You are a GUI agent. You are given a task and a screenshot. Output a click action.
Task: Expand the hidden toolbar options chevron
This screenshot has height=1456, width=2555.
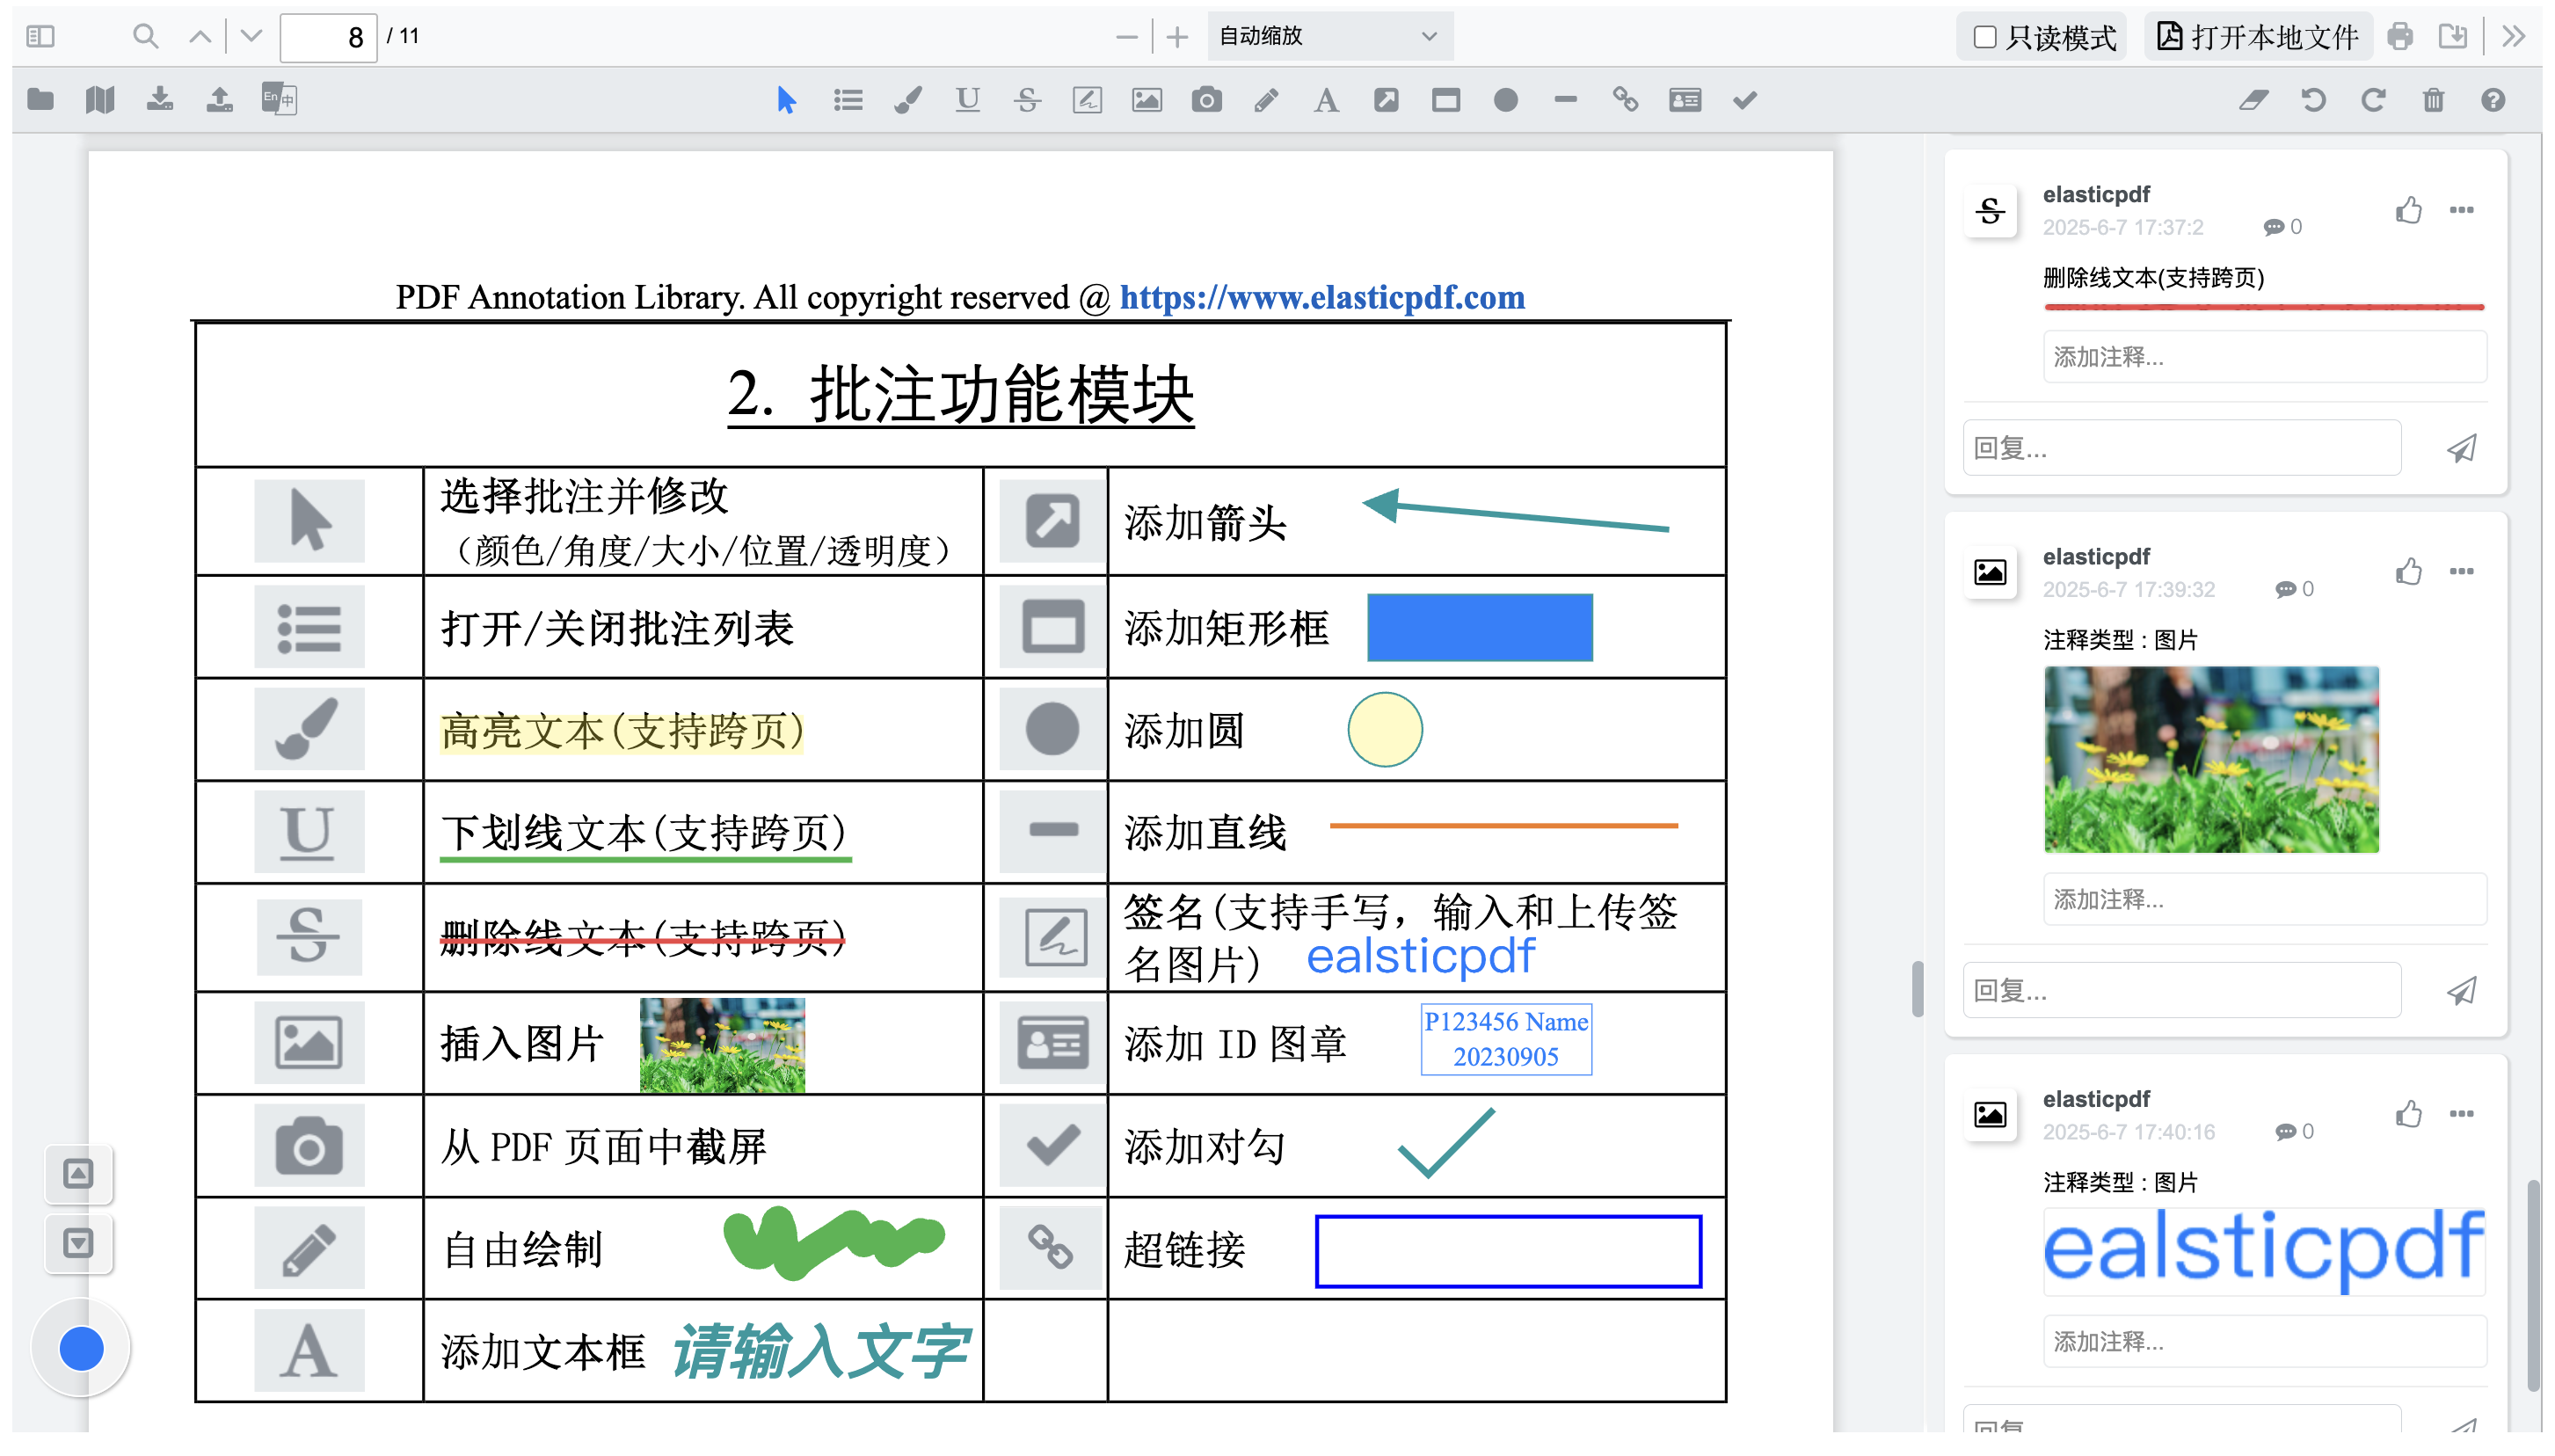[x=2512, y=36]
